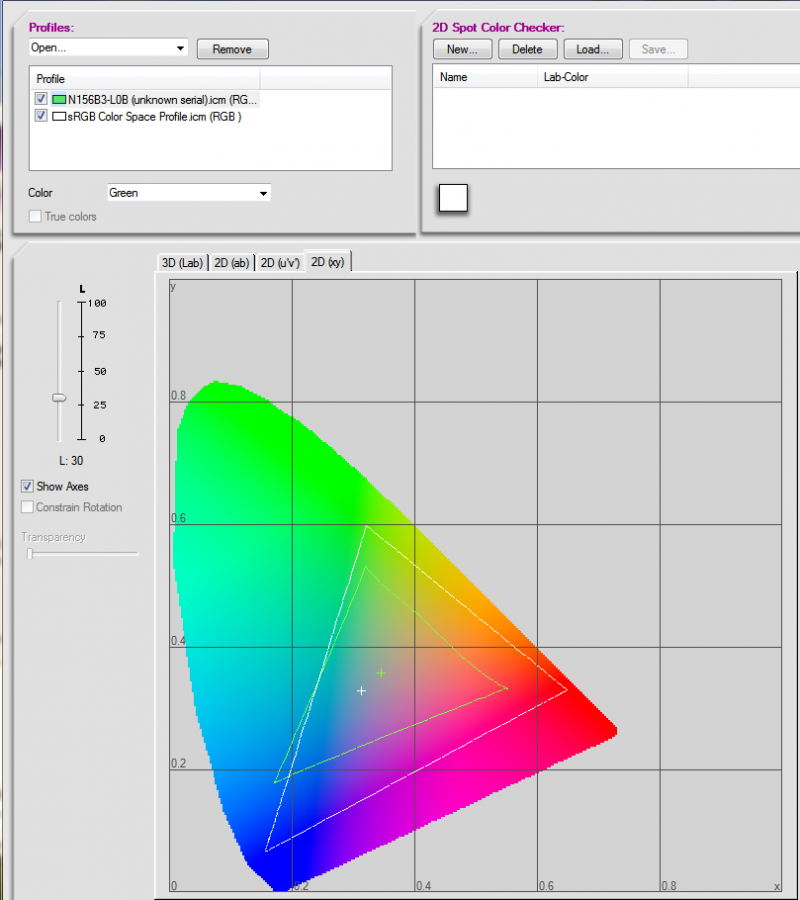The height and width of the screenshot is (900, 800).
Task: Select the 2D (xy) tab
Action: click(x=328, y=262)
